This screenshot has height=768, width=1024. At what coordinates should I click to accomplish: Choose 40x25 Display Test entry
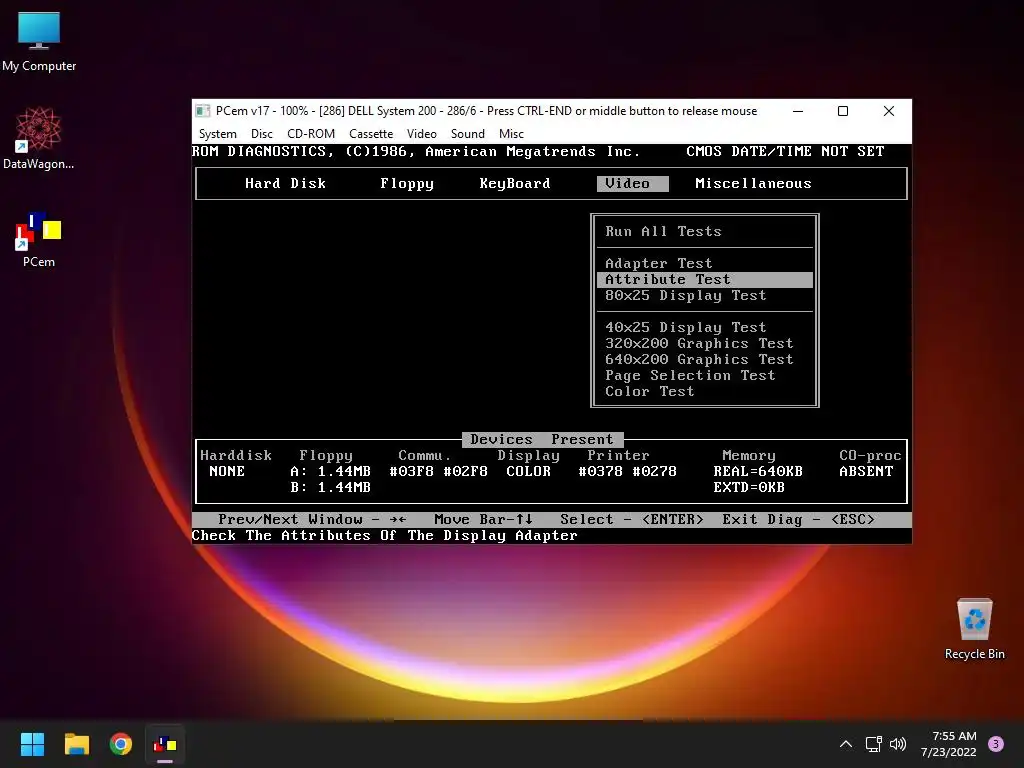685,327
